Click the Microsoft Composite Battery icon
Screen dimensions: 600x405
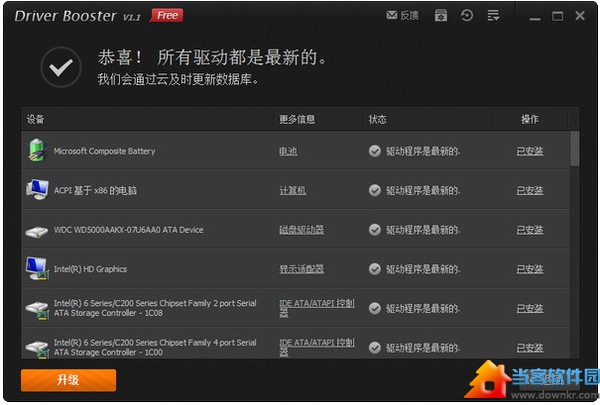[x=37, y=150]
